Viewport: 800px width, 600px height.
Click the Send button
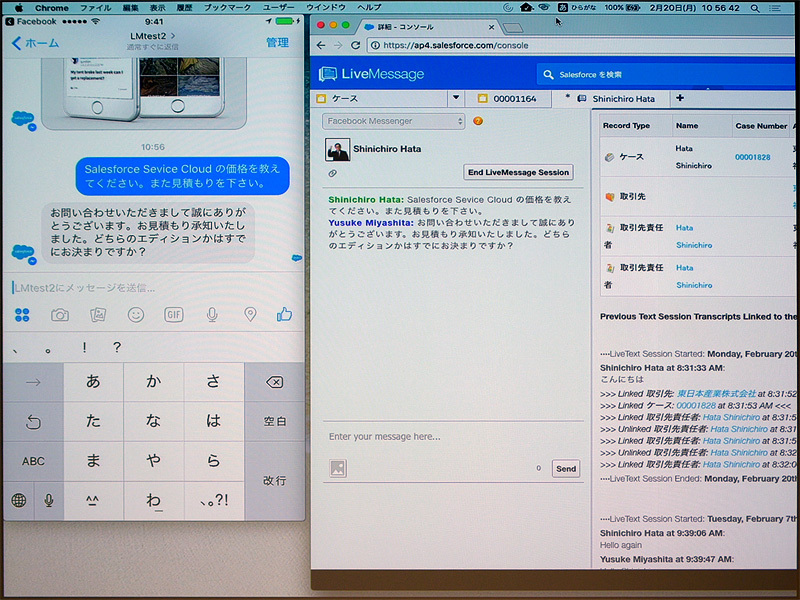pos(566,468)
